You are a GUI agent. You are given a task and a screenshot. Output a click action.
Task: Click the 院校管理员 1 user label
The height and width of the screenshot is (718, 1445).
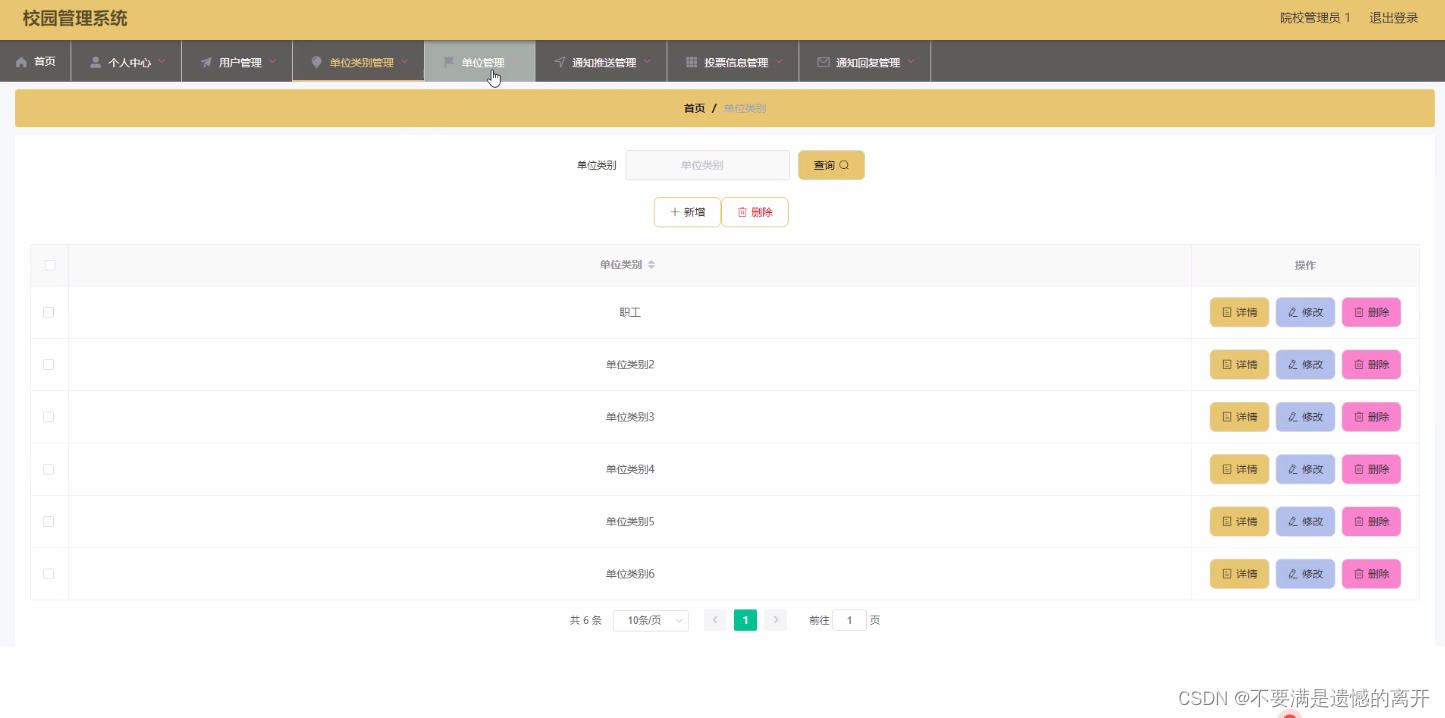(x=1315, y=18)
